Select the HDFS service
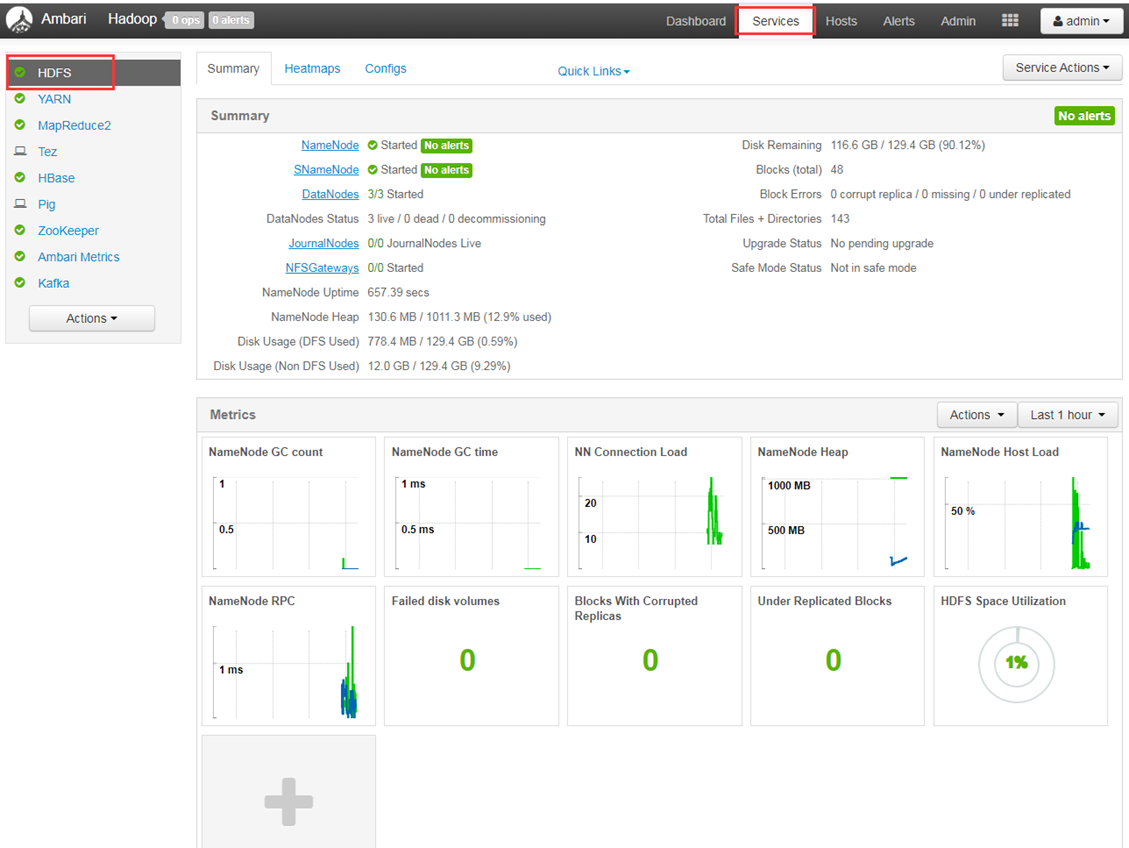 click(x=94, y=73)
